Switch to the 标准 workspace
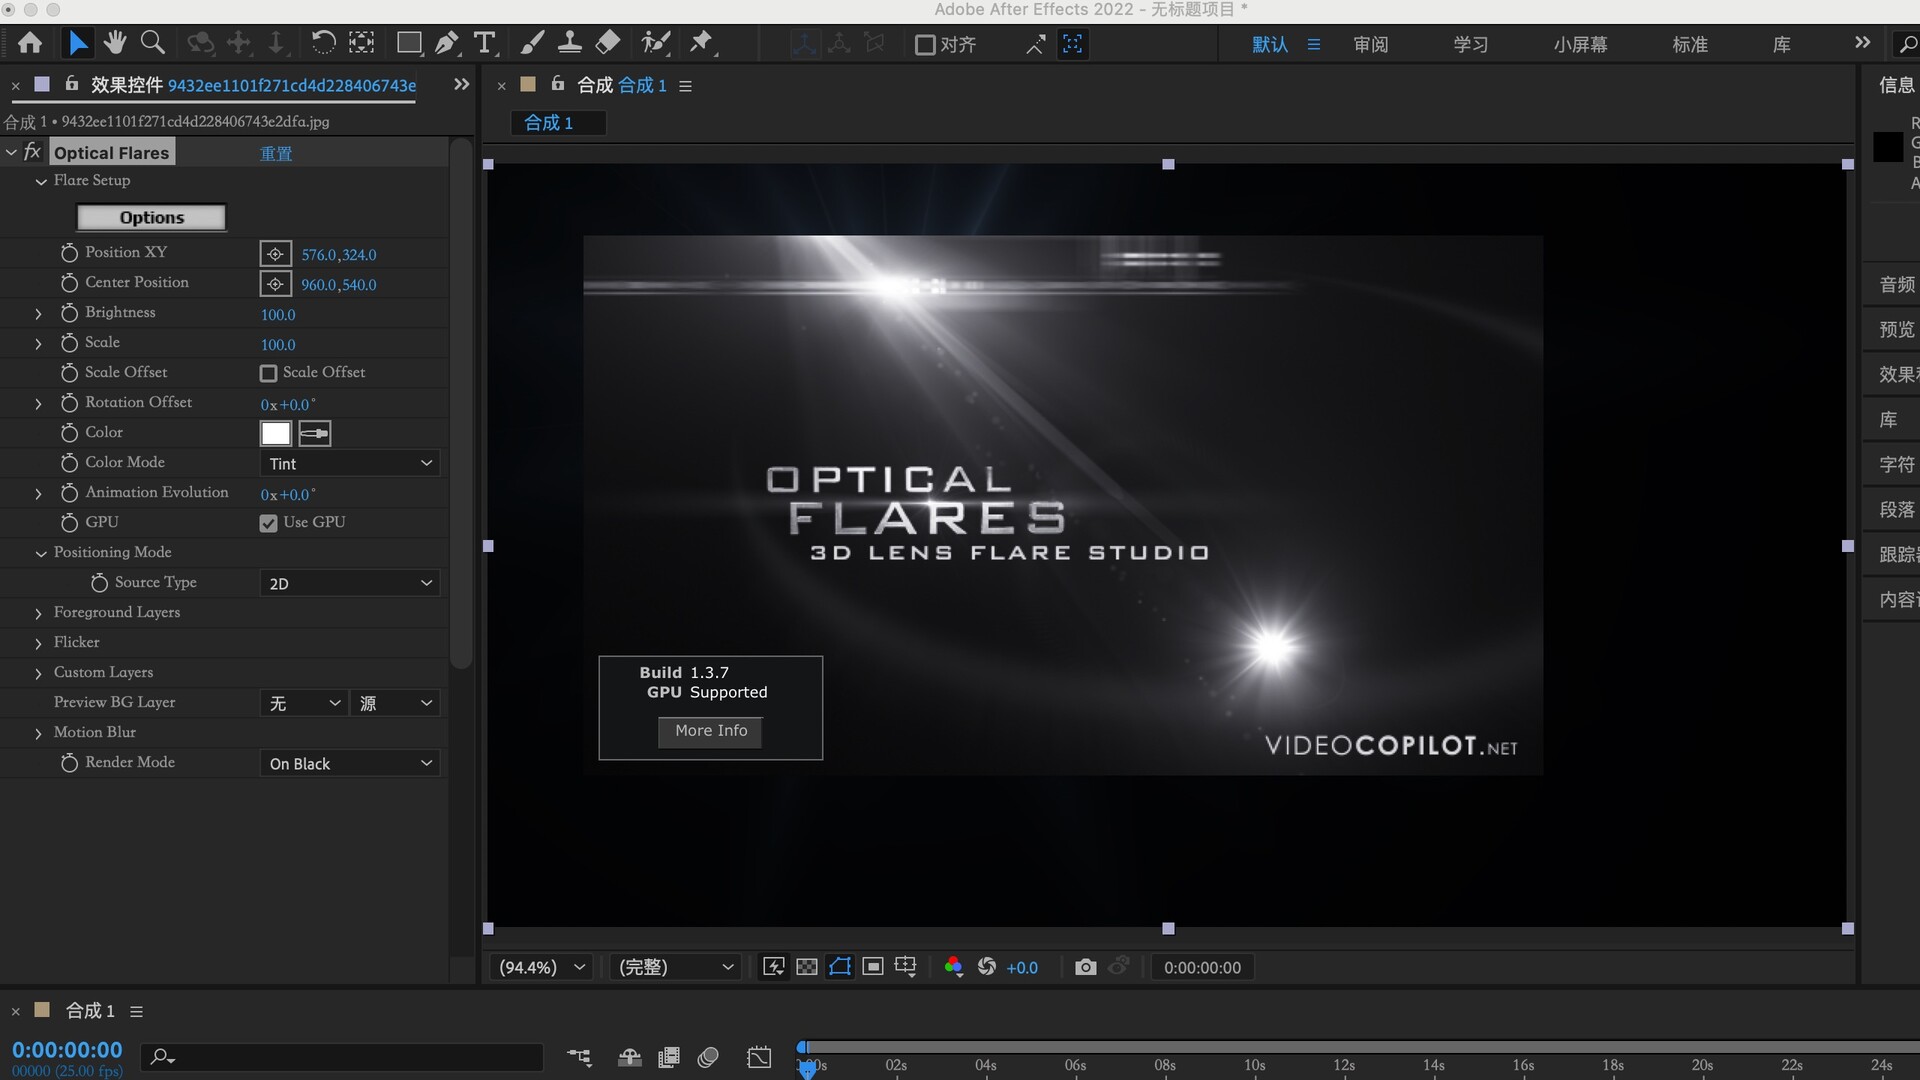 (1690, 45)
